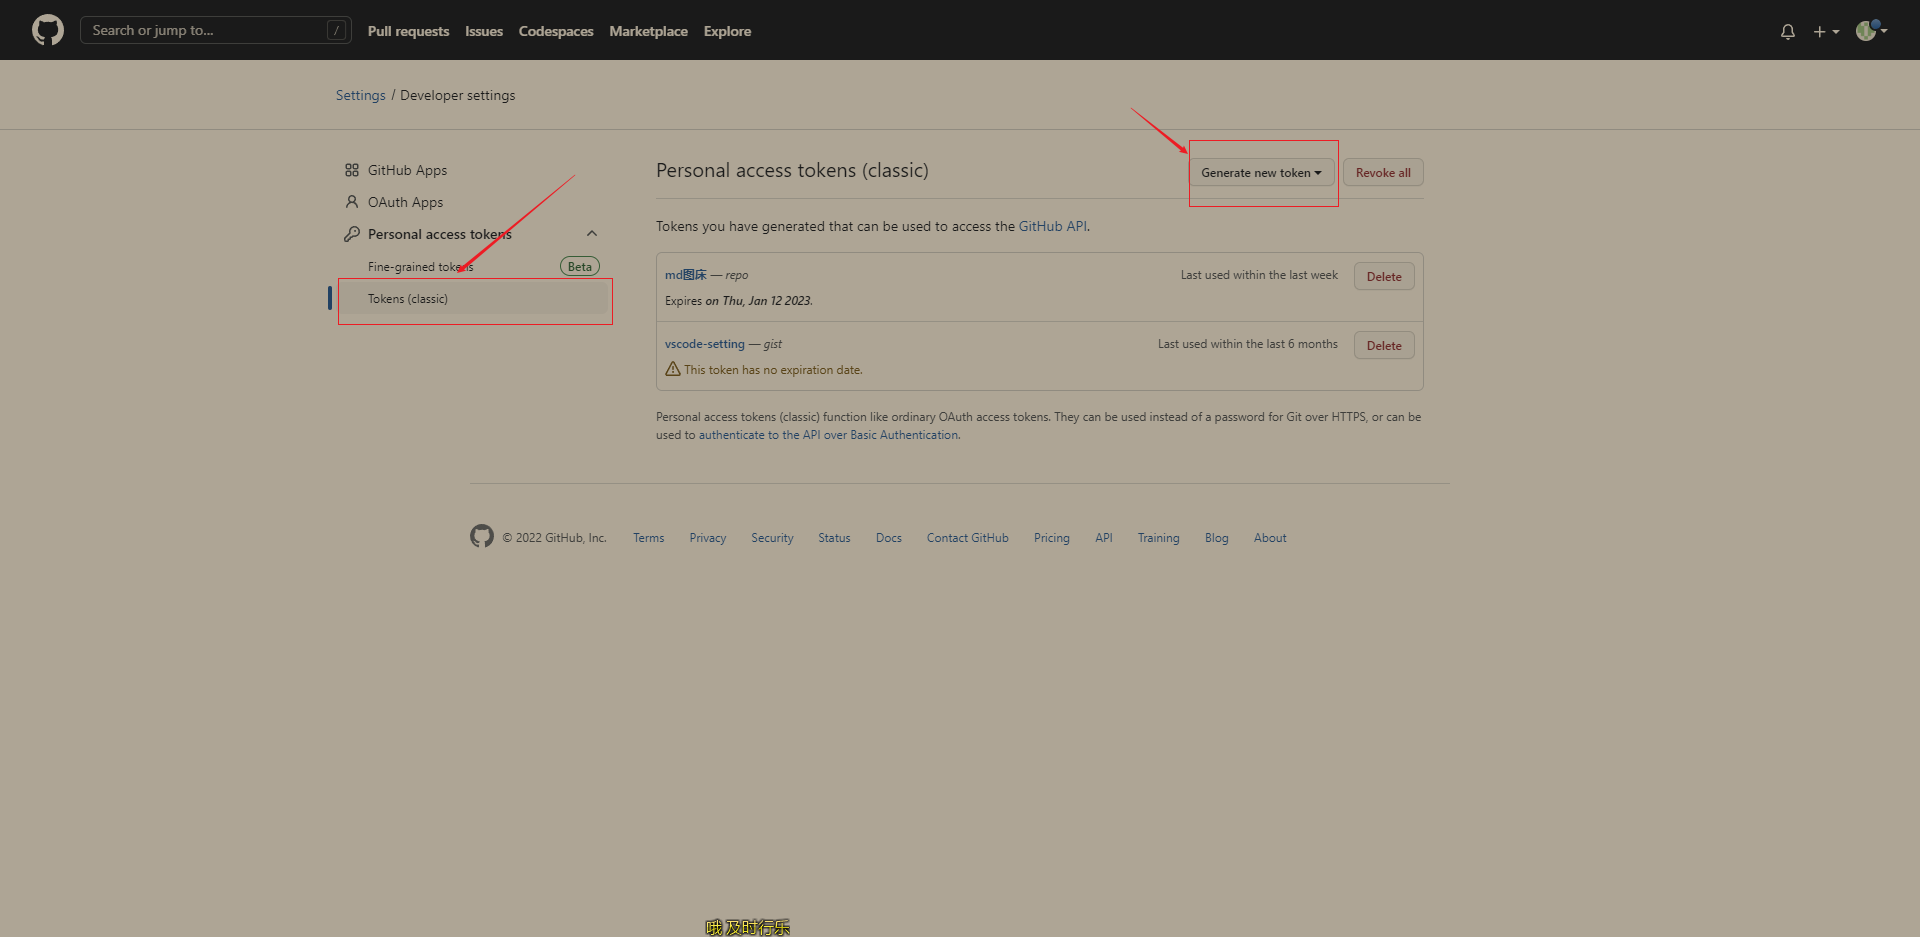Open Pull requests in top navigation

[x=408, y=31]
